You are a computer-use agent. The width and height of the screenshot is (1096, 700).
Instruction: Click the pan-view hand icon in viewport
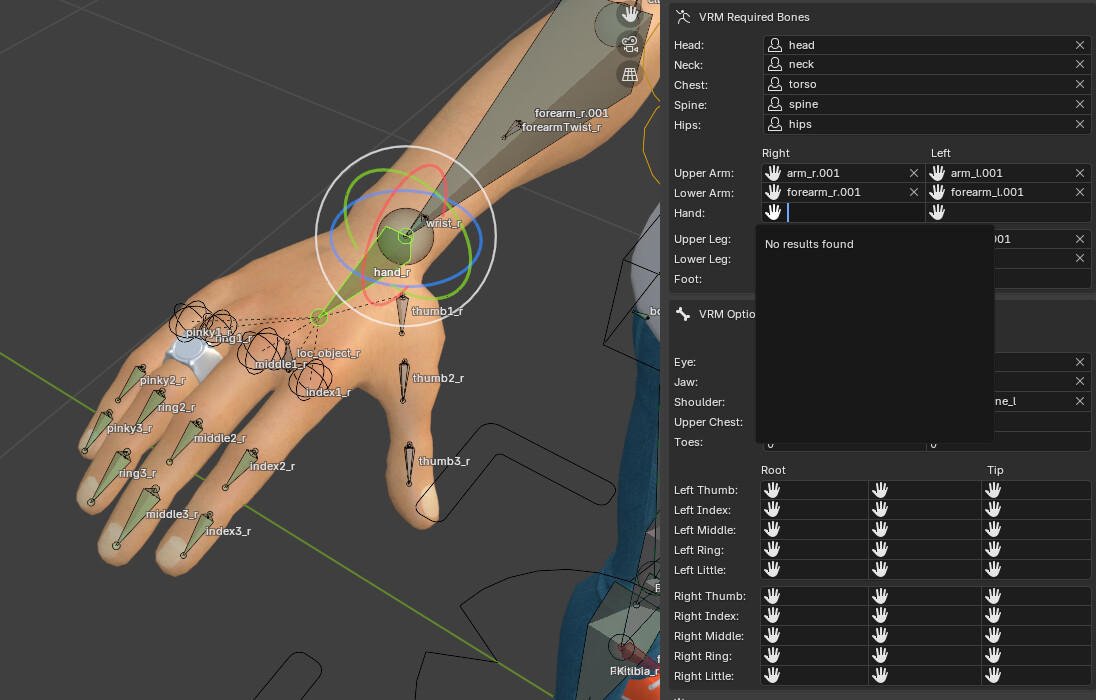[x=630, y=14]
